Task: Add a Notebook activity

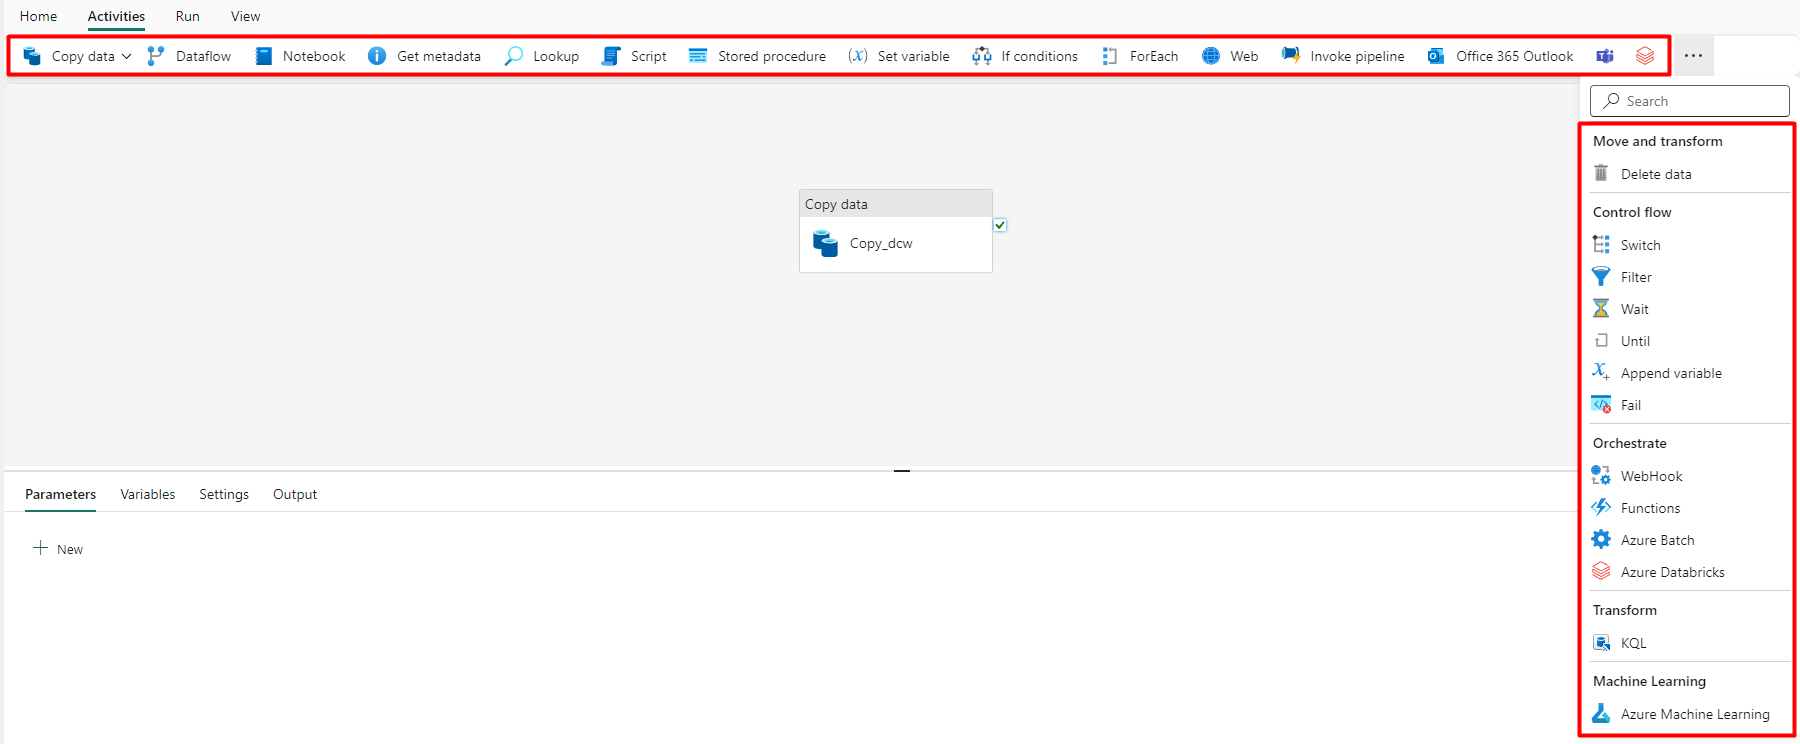Action: pos(300,56)
